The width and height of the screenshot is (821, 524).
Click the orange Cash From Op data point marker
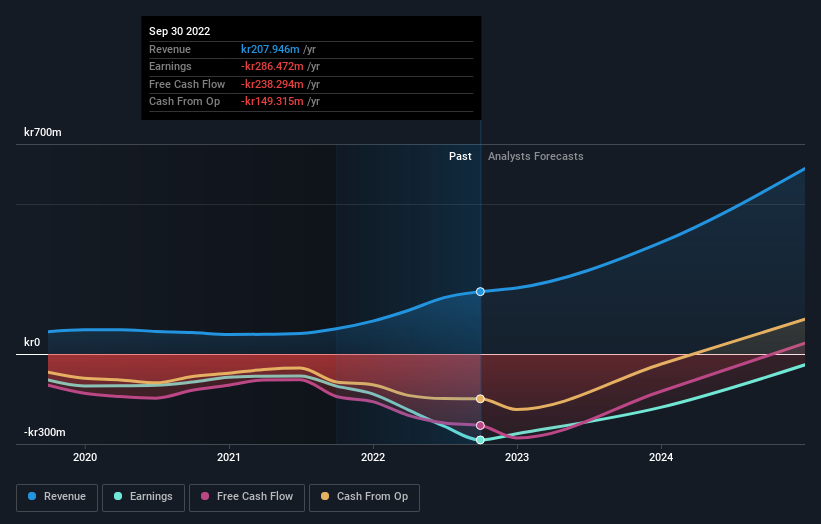pos(480,399)
